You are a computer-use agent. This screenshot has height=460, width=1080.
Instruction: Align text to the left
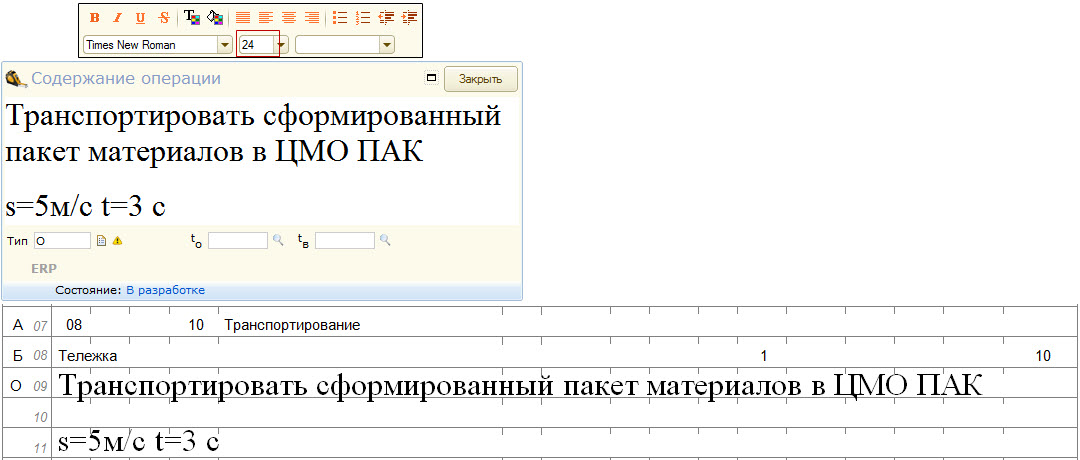coord(266,18)
